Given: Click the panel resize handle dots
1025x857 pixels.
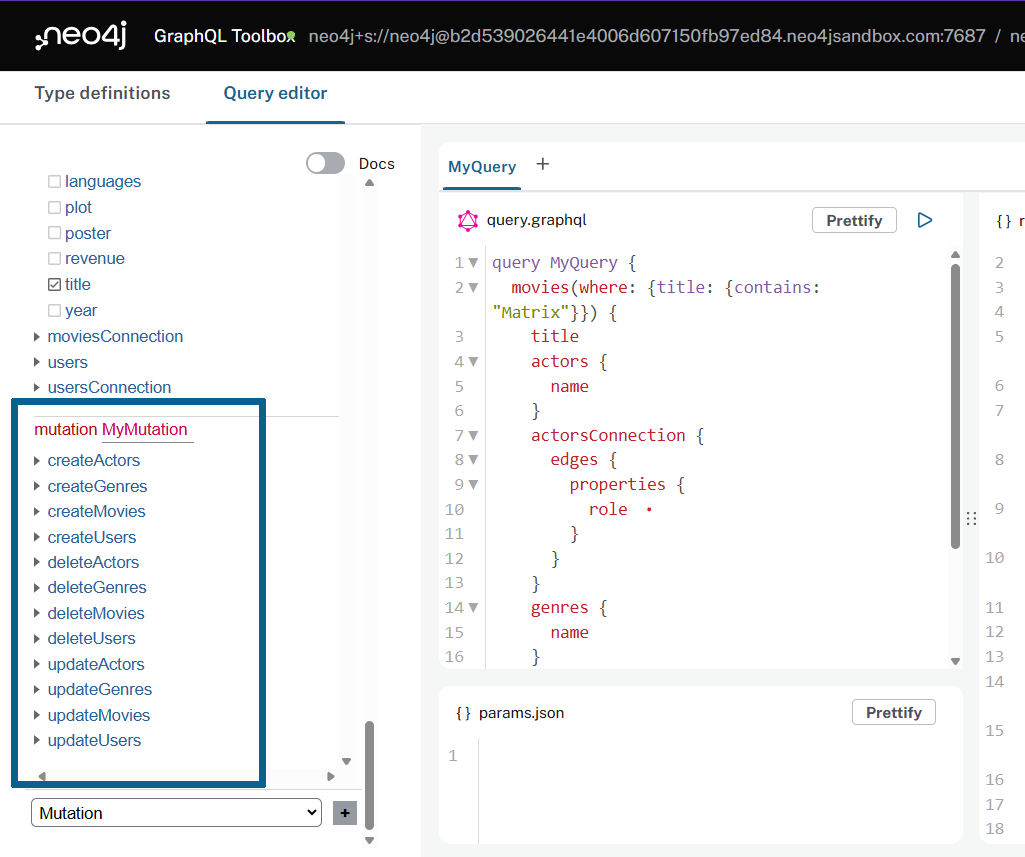Looking at the screenshot, I should pos(971,518).
